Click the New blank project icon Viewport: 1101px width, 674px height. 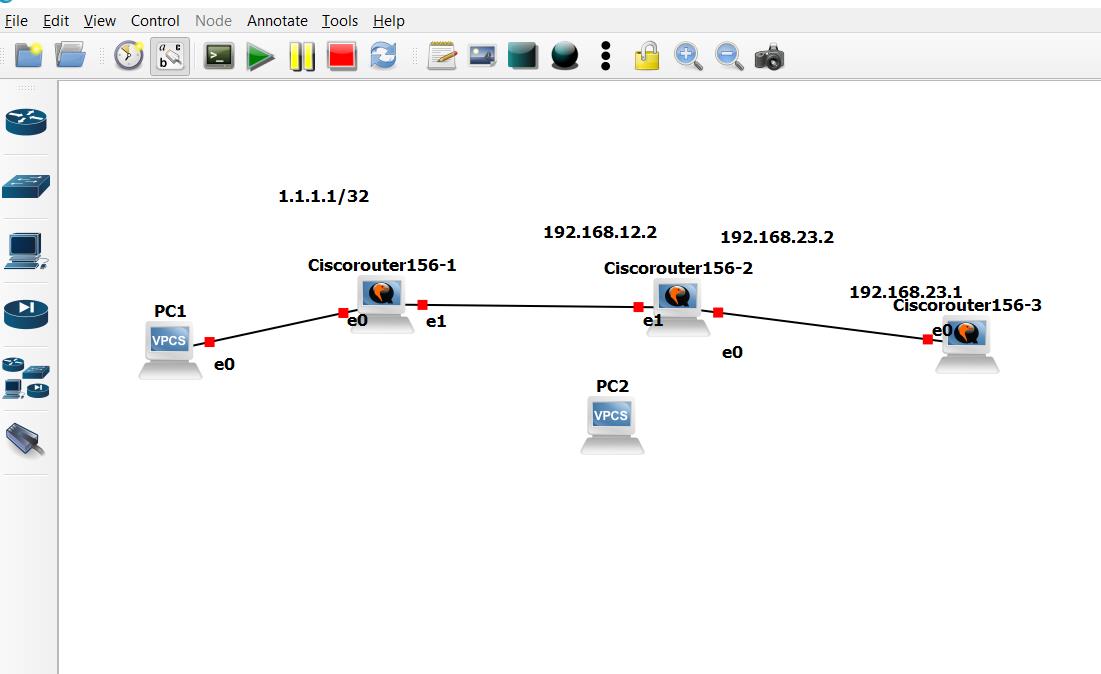click(28, 56)
